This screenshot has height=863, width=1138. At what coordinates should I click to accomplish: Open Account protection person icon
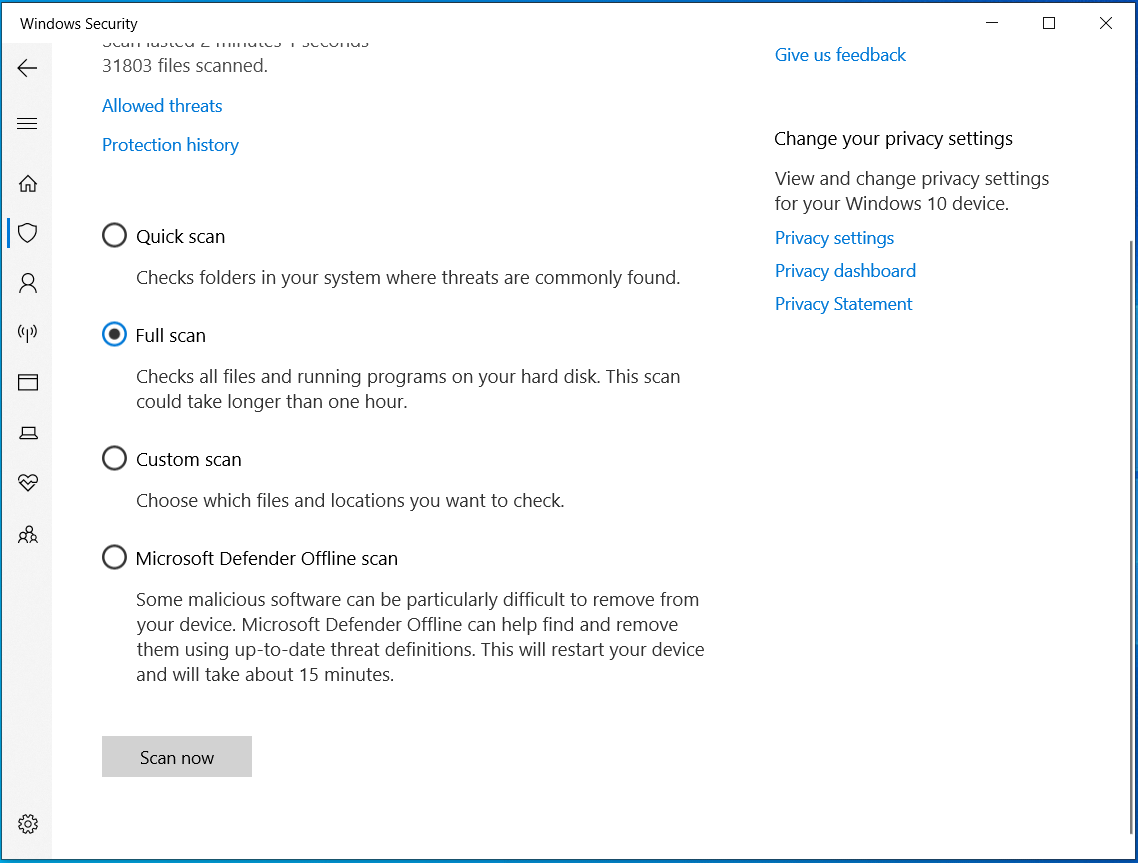point(28,283)
